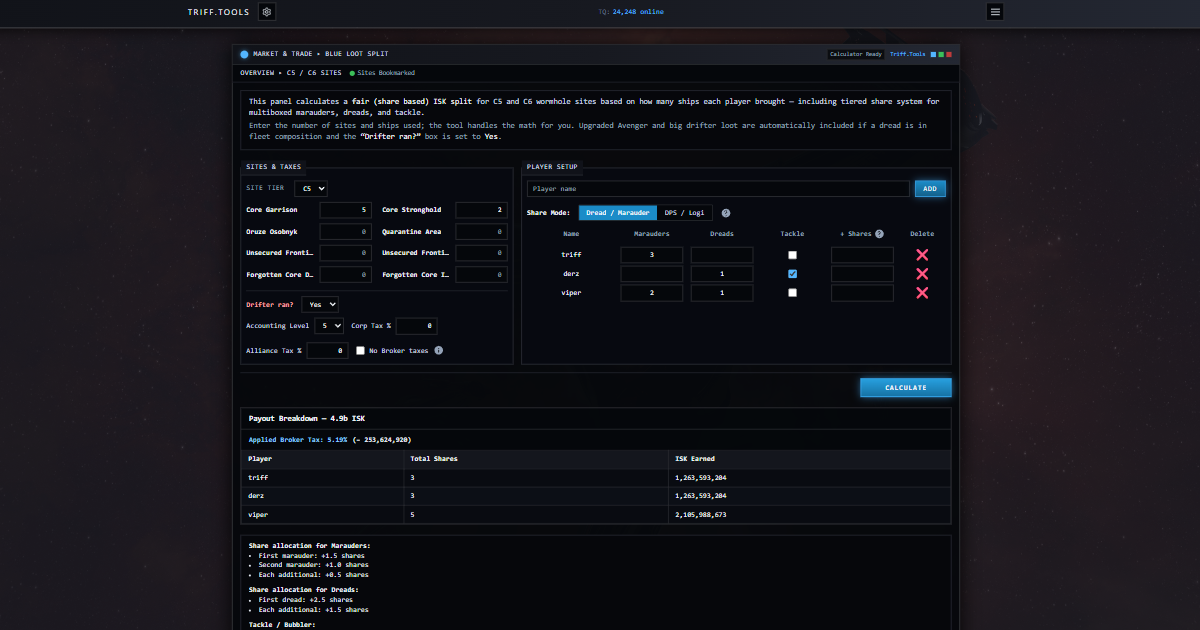Click the Forgotten Core D... count field

click(345, 275)
